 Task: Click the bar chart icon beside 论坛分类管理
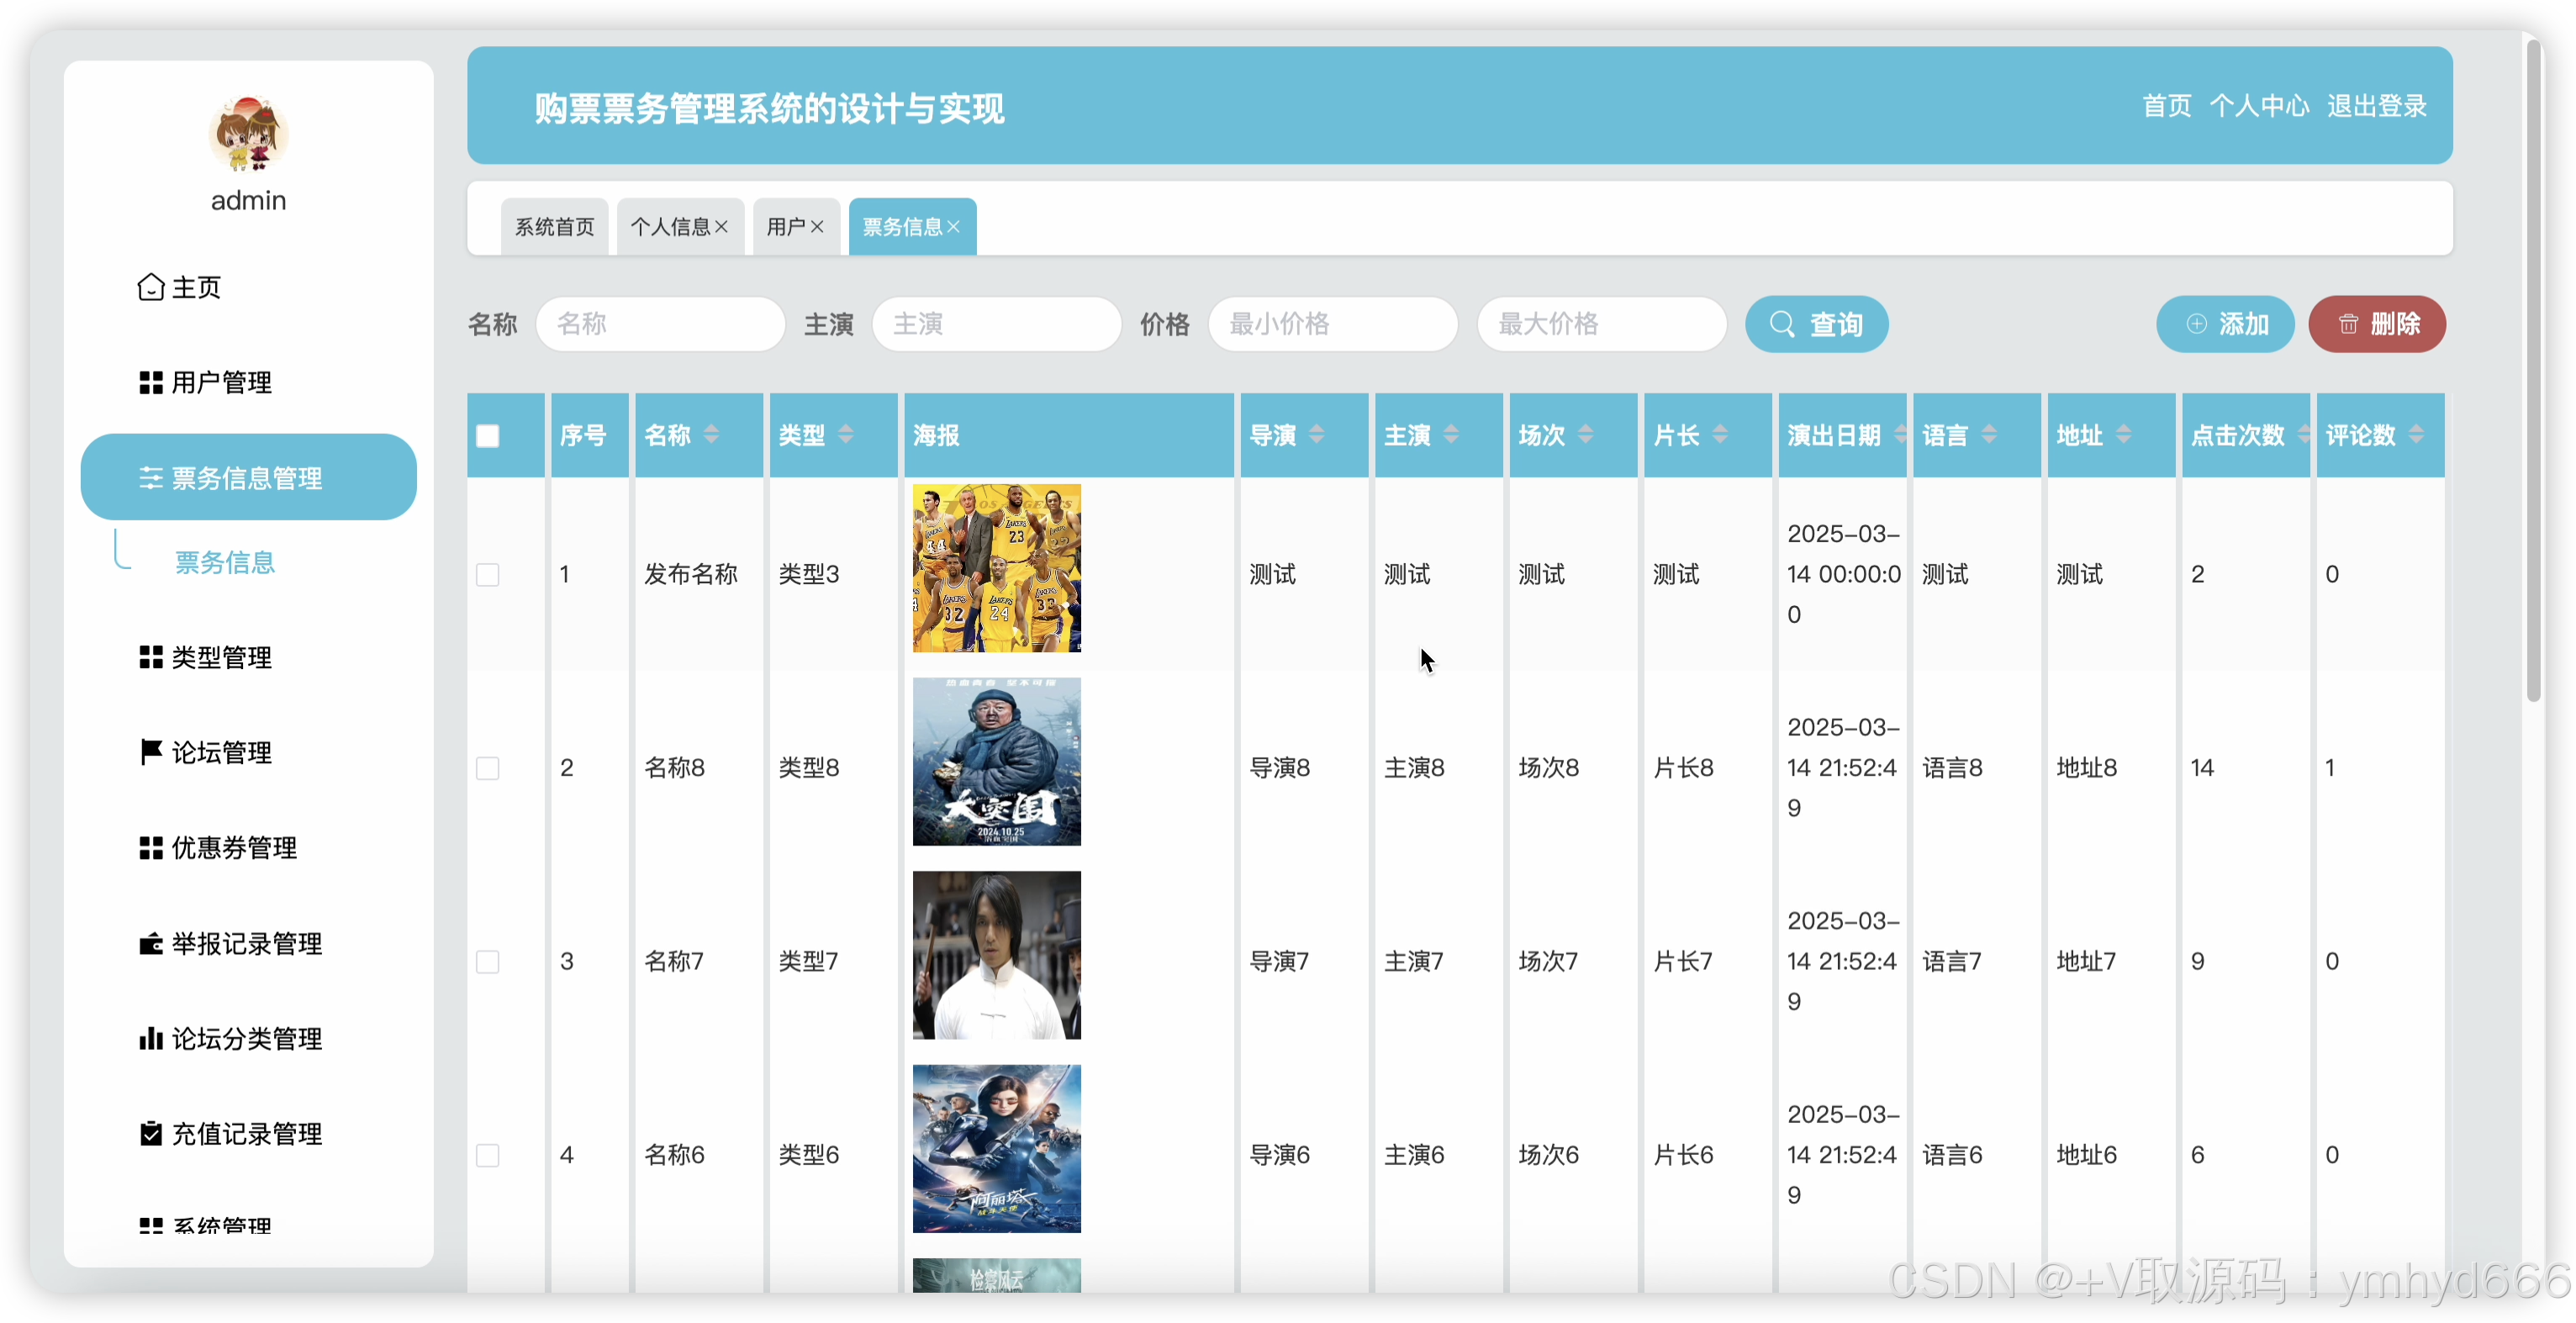pyautogui.click(x=150, y=1039)
